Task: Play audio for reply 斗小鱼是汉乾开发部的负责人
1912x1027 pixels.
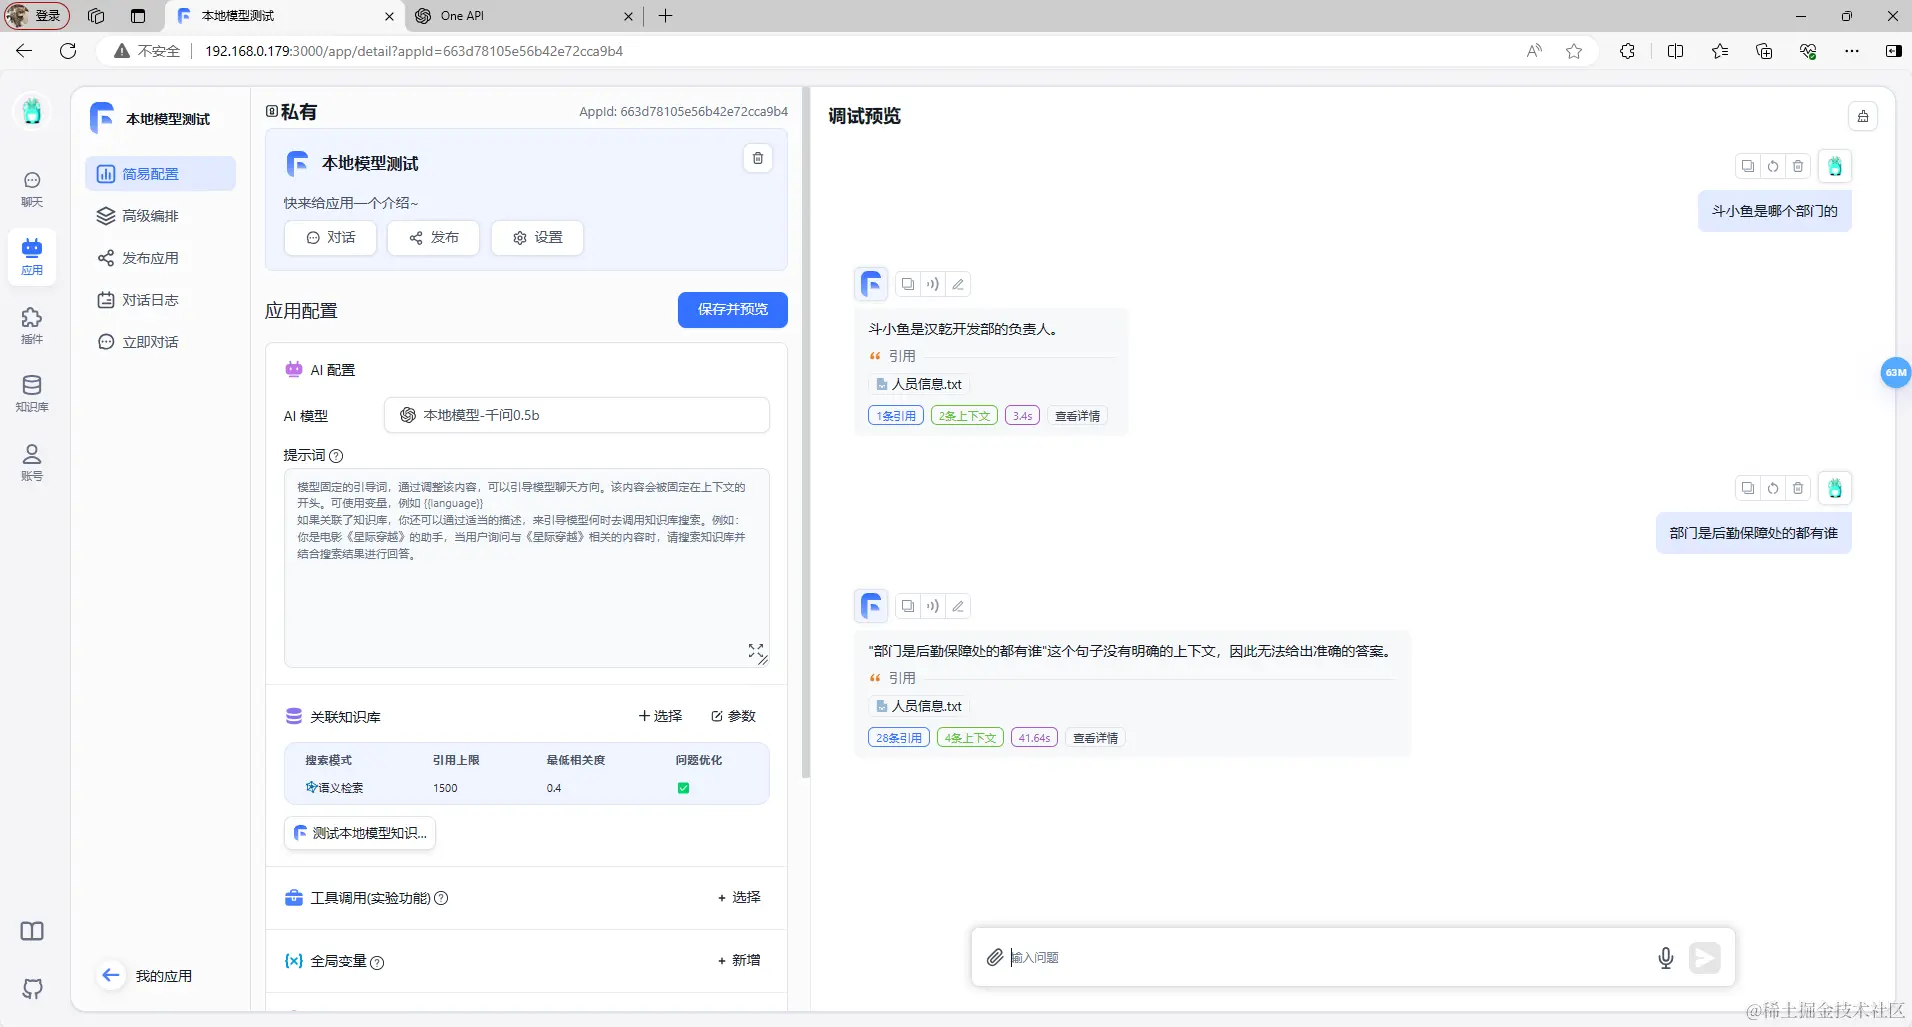Action: [932, 284]
